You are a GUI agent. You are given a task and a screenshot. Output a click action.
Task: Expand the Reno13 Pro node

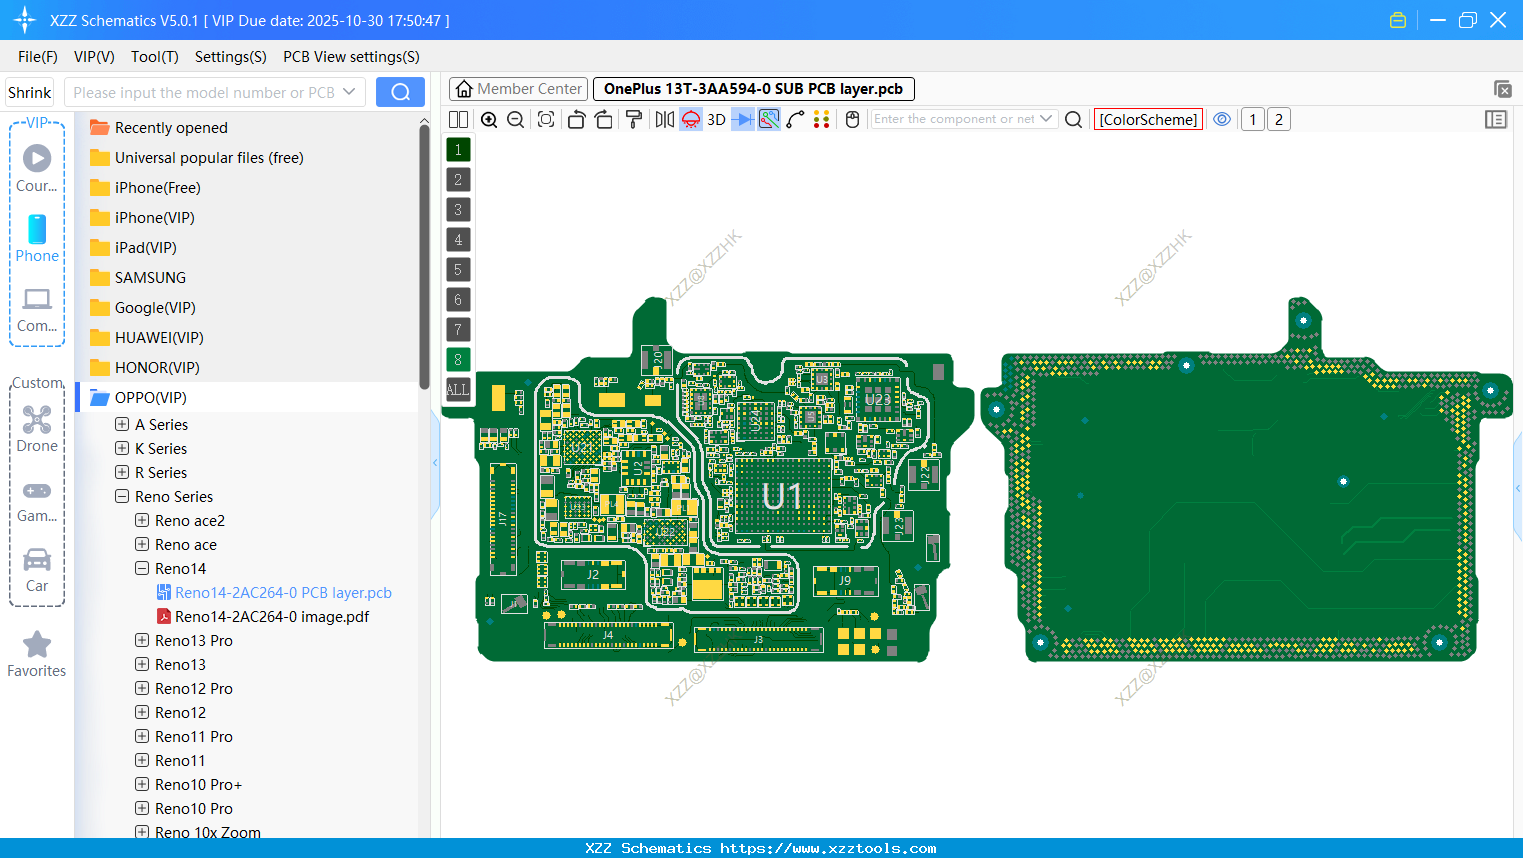pyautogui.click(x=142, y=640)
